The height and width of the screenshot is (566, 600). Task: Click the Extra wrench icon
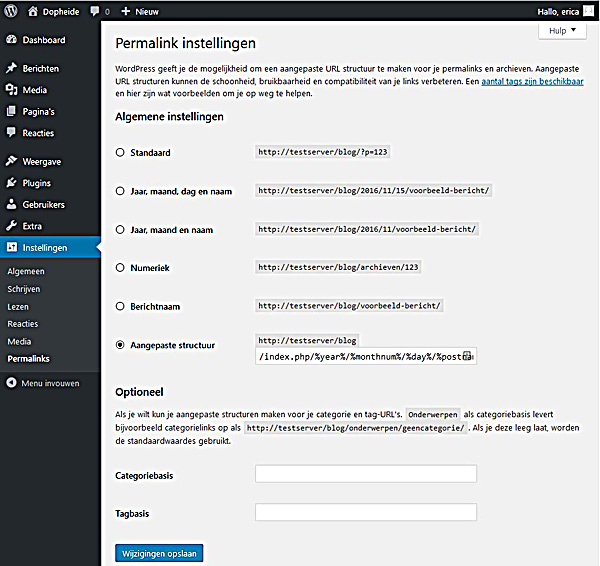click(11, 225)
